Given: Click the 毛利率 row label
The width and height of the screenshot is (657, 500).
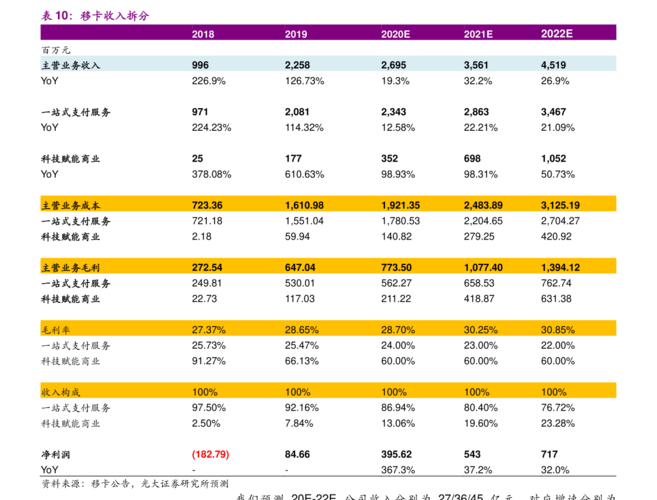Looking at the screenshot, I should coord(54,329).
